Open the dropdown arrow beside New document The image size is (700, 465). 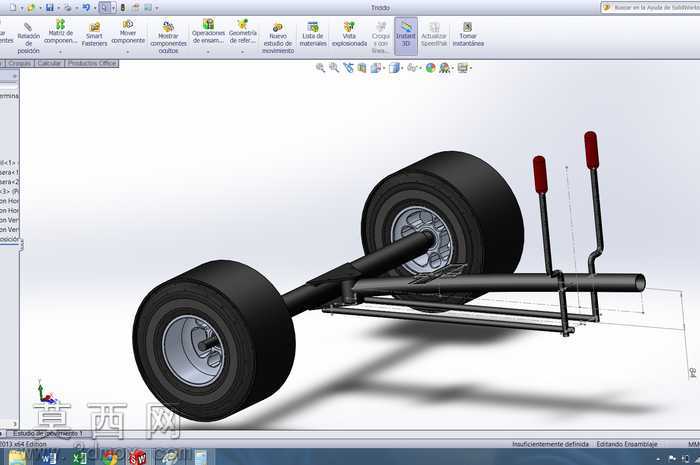(21, 8)
